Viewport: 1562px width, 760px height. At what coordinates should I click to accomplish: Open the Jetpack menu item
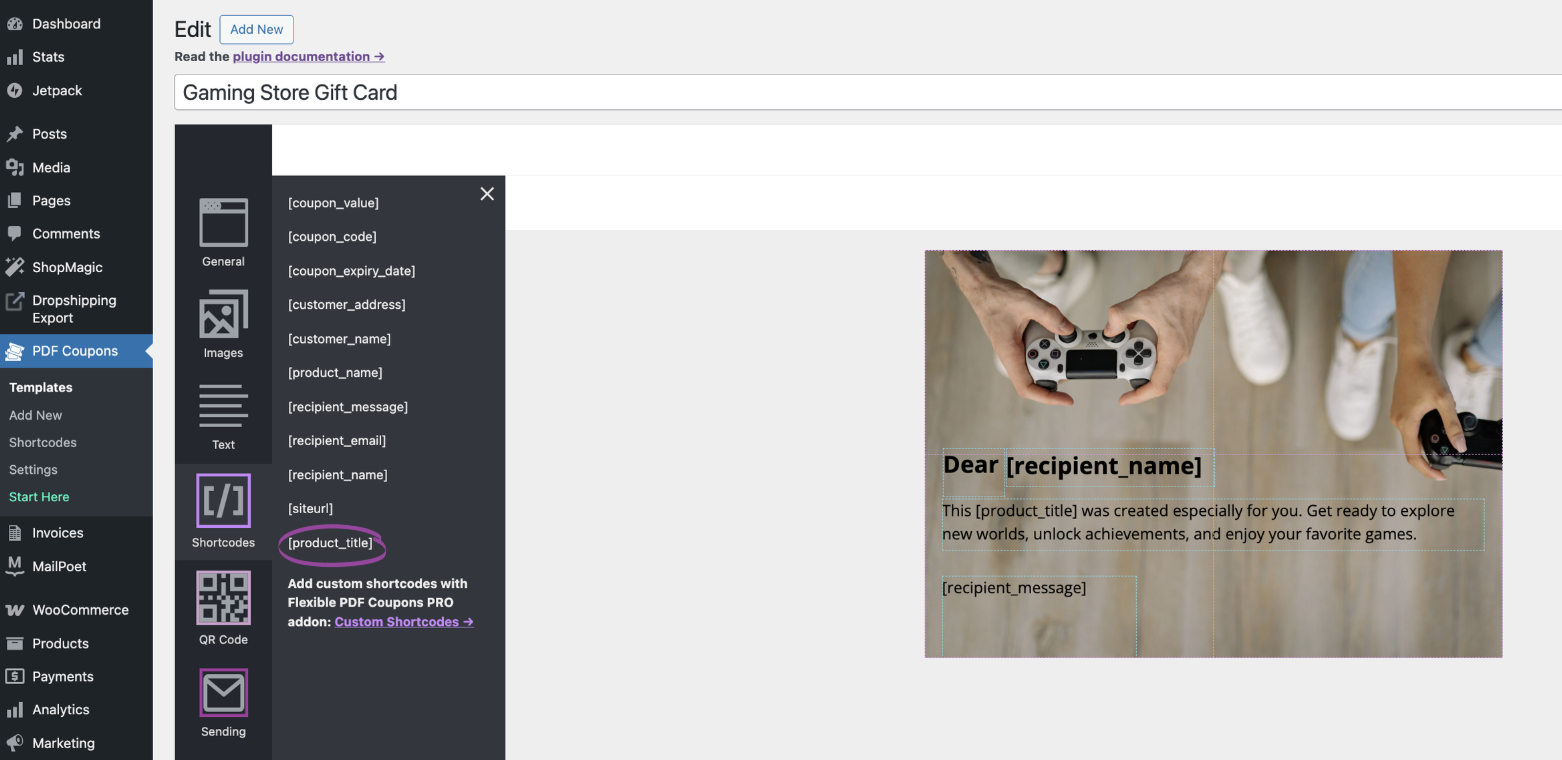[x=57, y=91]
